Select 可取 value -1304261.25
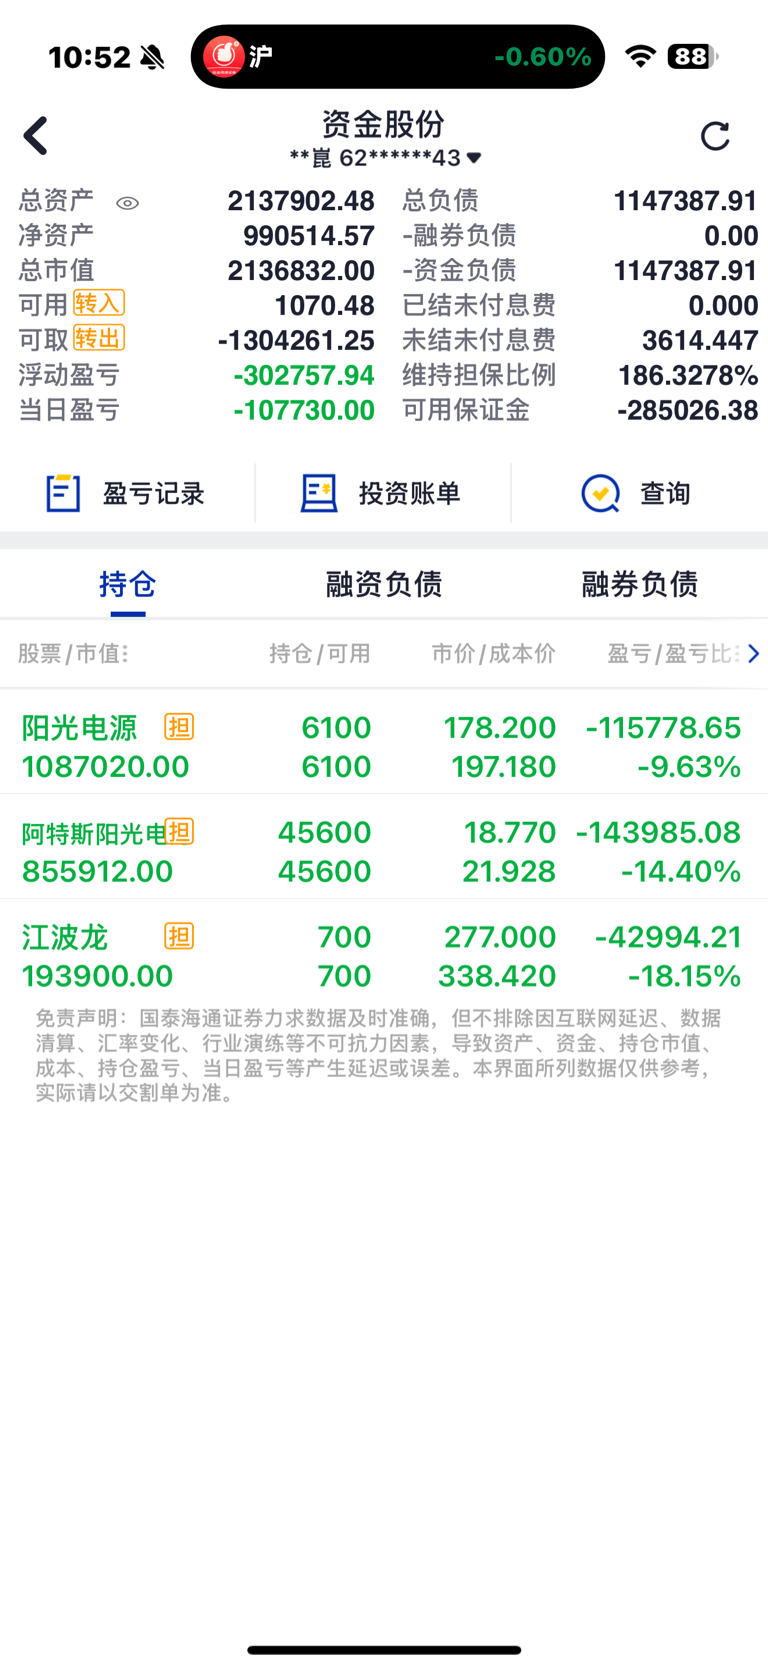 [x=296, y=340]
